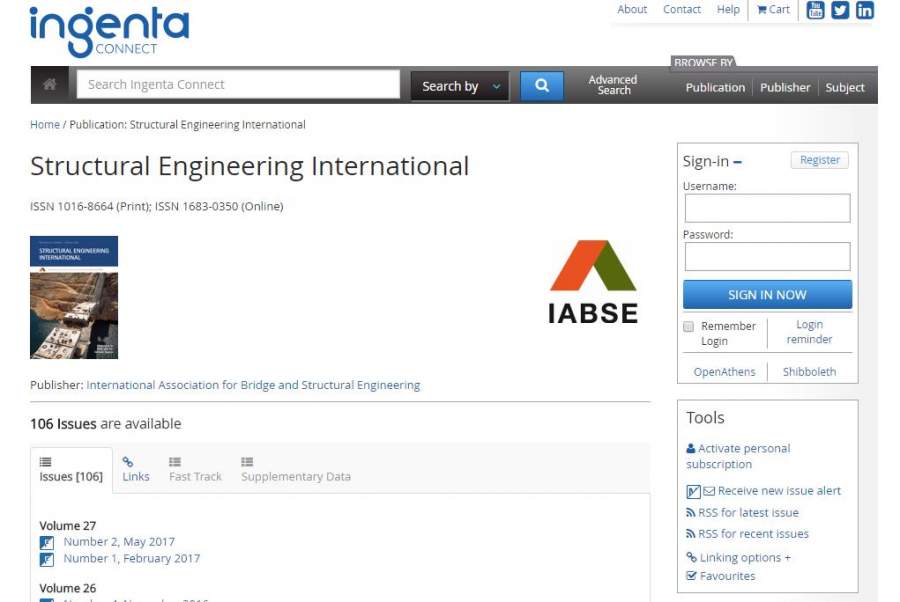This screenshot has width=900, height=602.
Task: Open the Help page
Action: 728,9
